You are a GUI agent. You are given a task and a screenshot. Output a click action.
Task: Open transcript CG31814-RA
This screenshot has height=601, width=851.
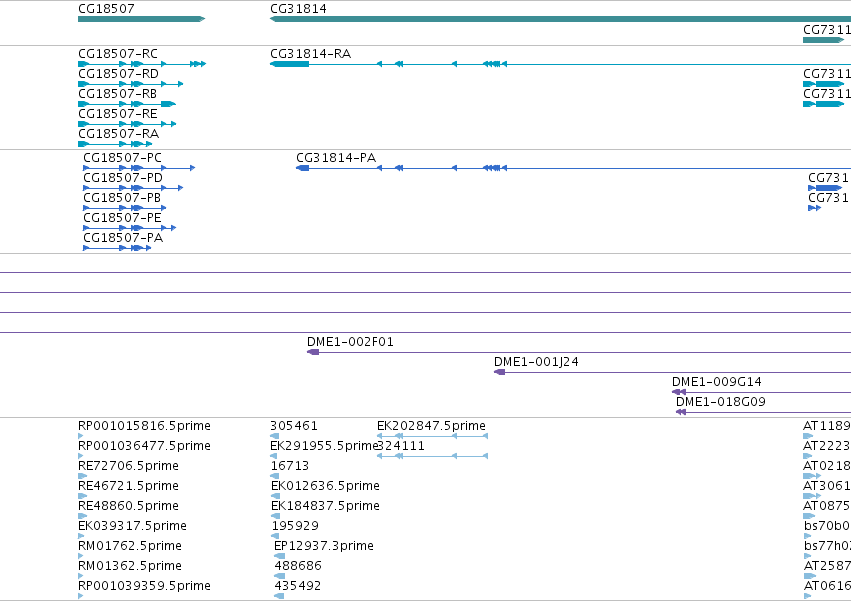pyautogui.click(x=310, y=54)
